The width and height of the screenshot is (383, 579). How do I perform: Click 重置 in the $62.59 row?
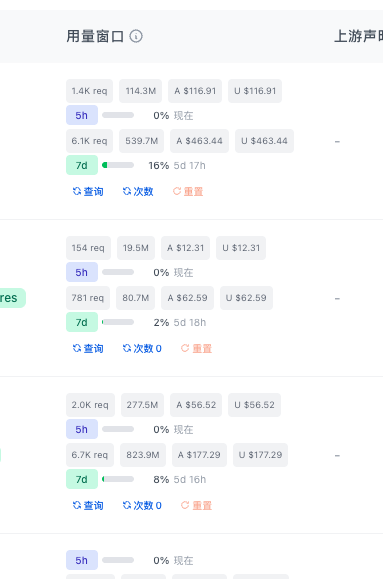(x=196, y=348)
